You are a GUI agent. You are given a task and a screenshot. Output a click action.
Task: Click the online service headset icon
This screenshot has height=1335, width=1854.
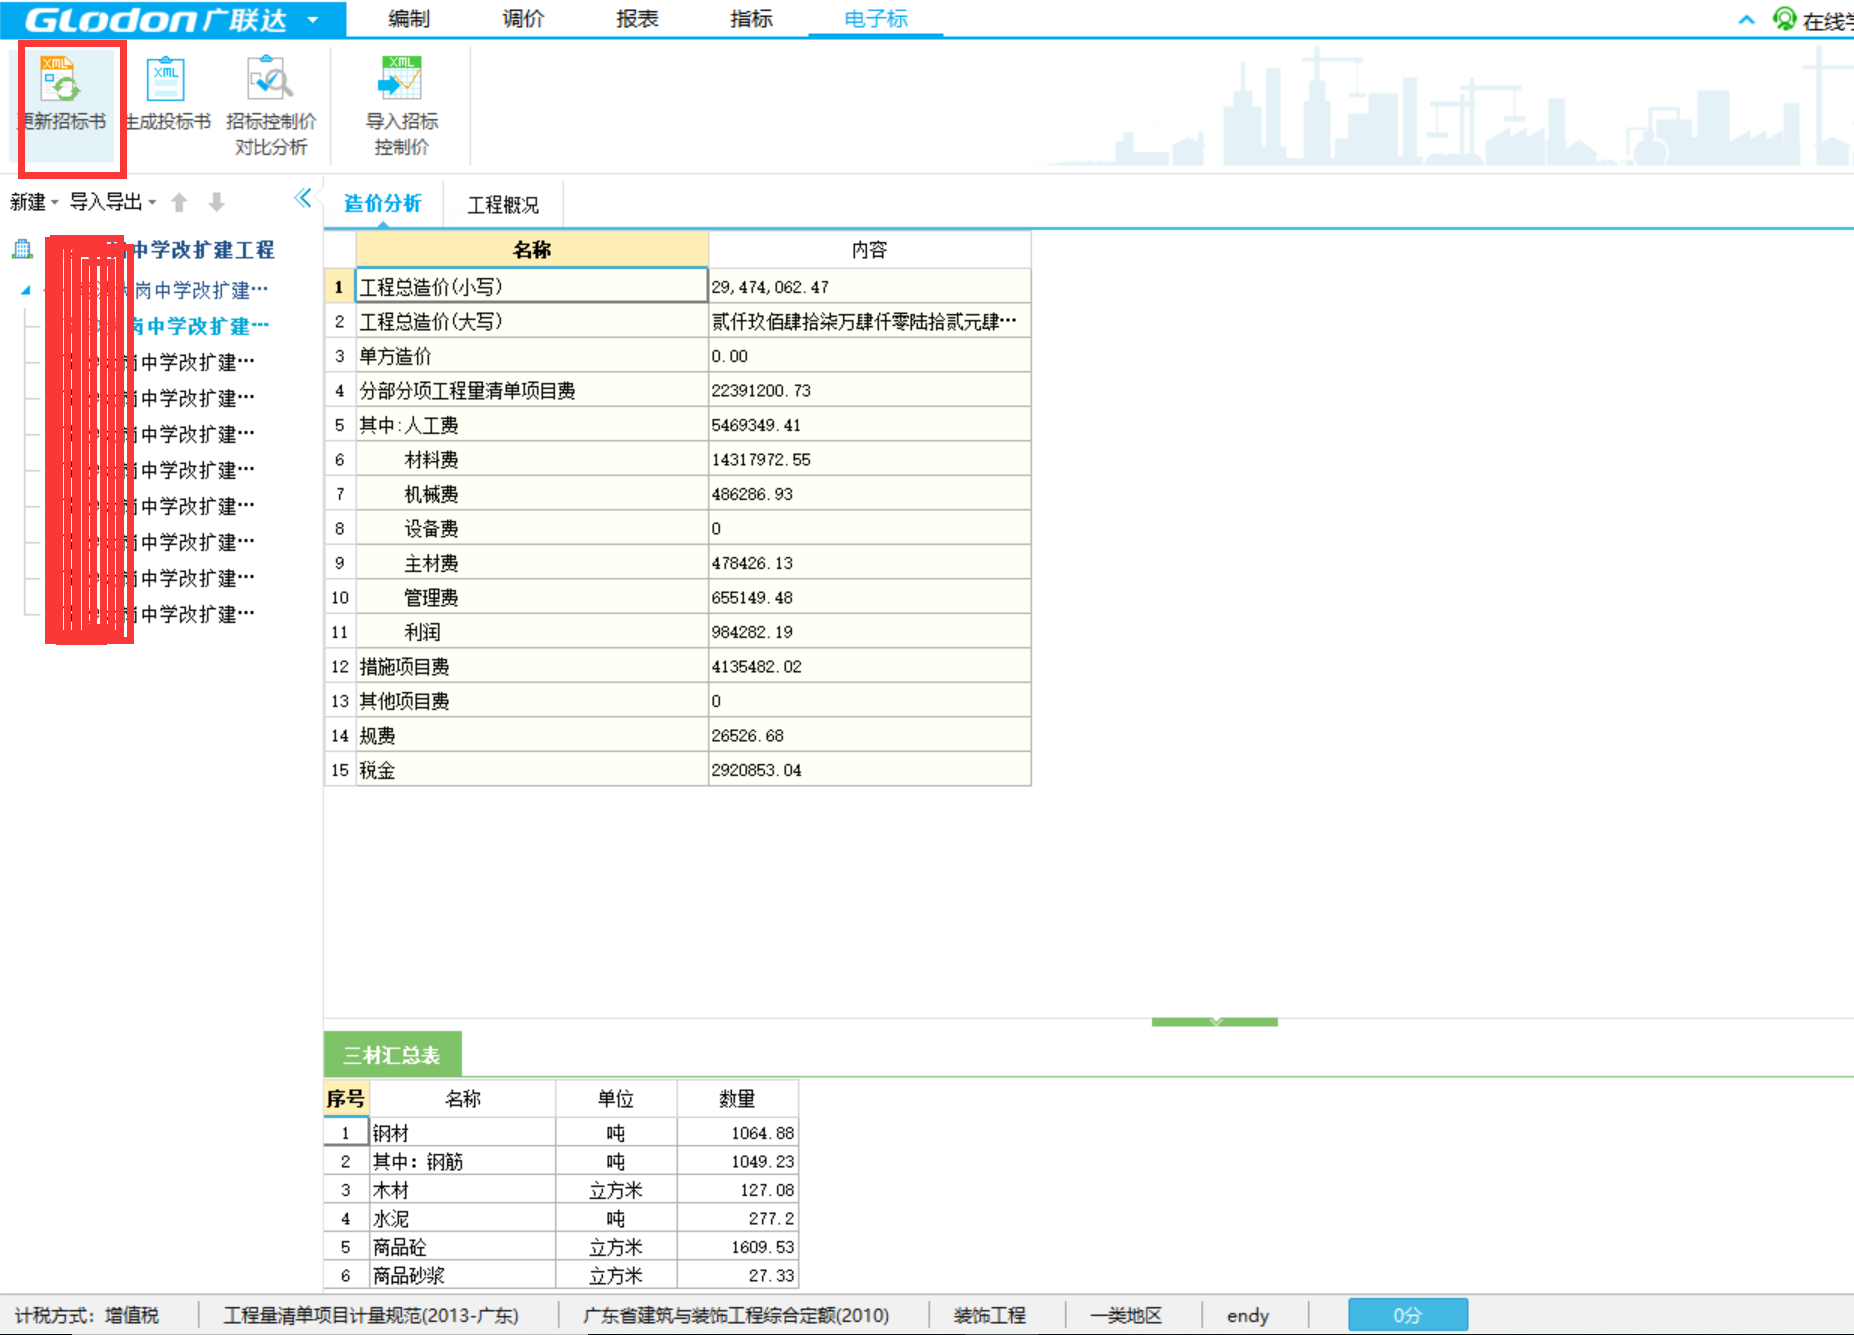pyautogui.click(x=1784, y=19)
